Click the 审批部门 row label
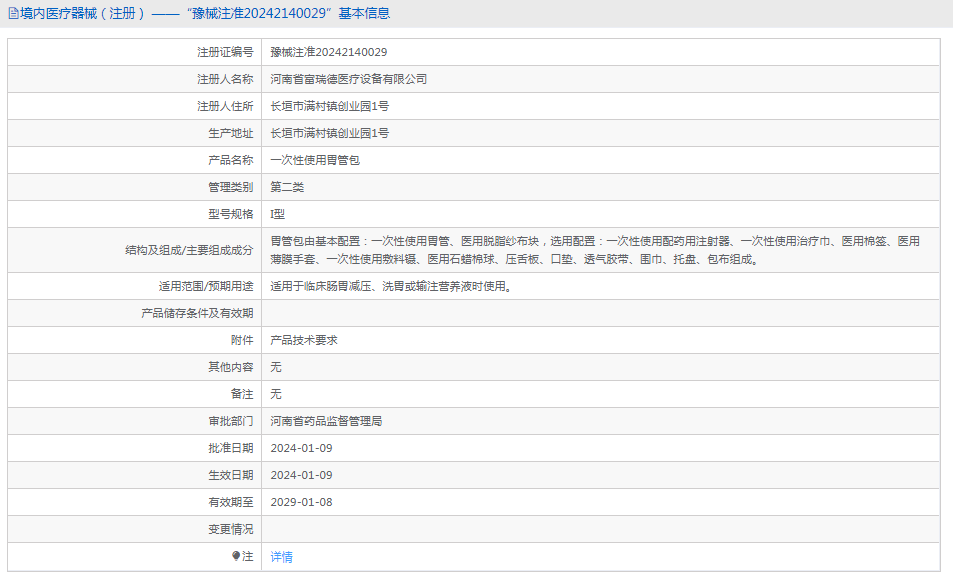 (231, 421)
